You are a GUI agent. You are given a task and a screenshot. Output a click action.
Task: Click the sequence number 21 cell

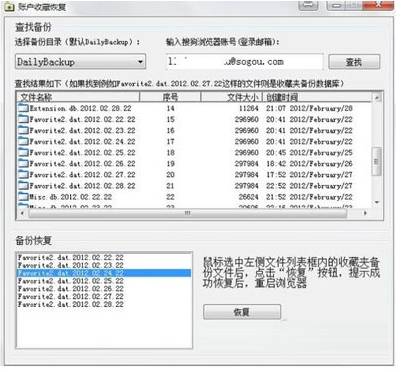tap(170, 186)
